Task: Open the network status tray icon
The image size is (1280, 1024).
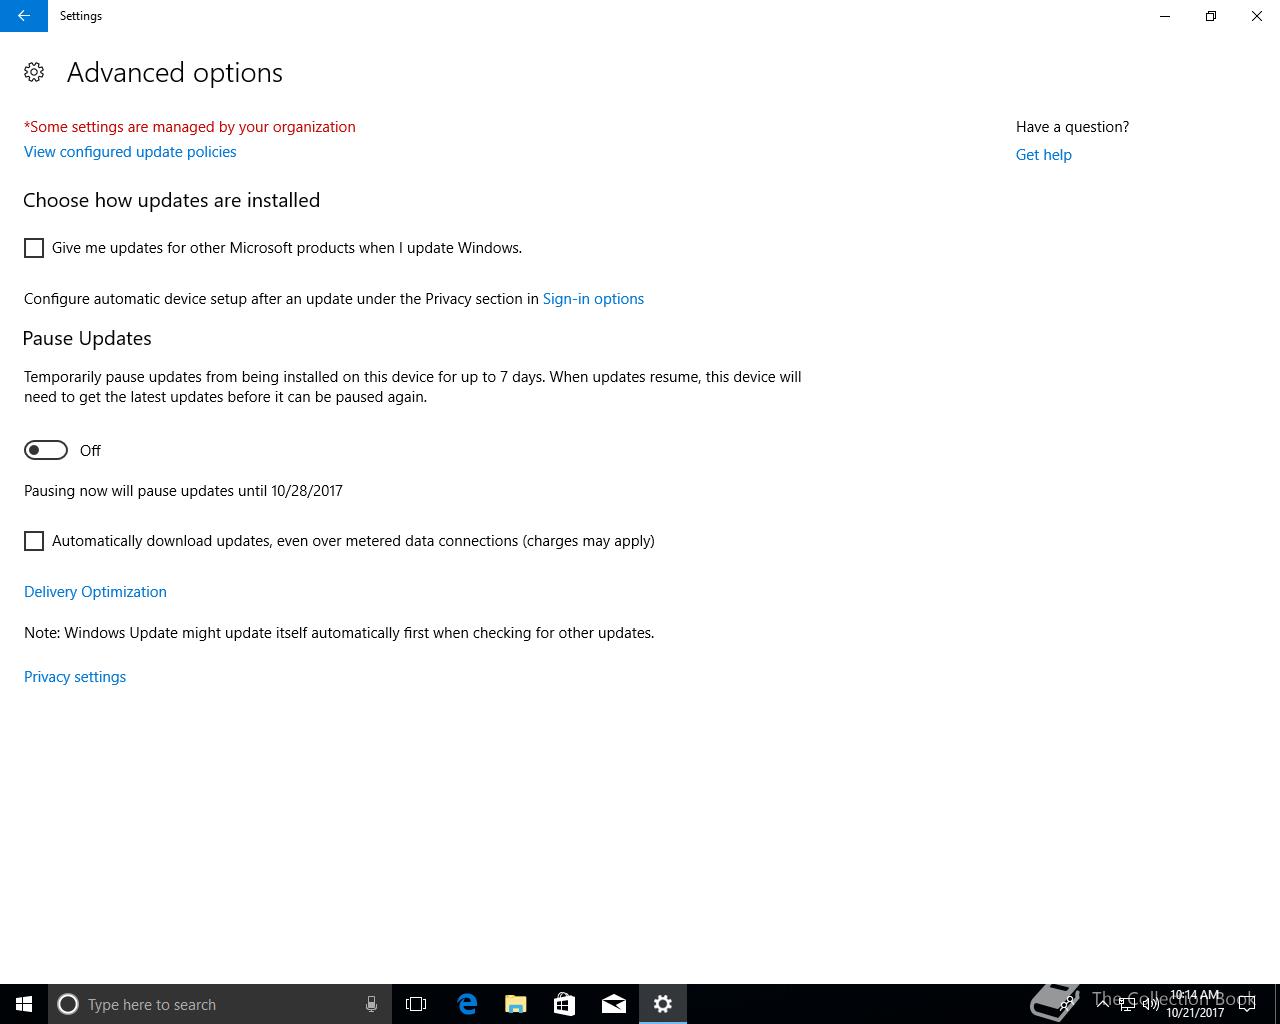Action: click(1127, 1004)
